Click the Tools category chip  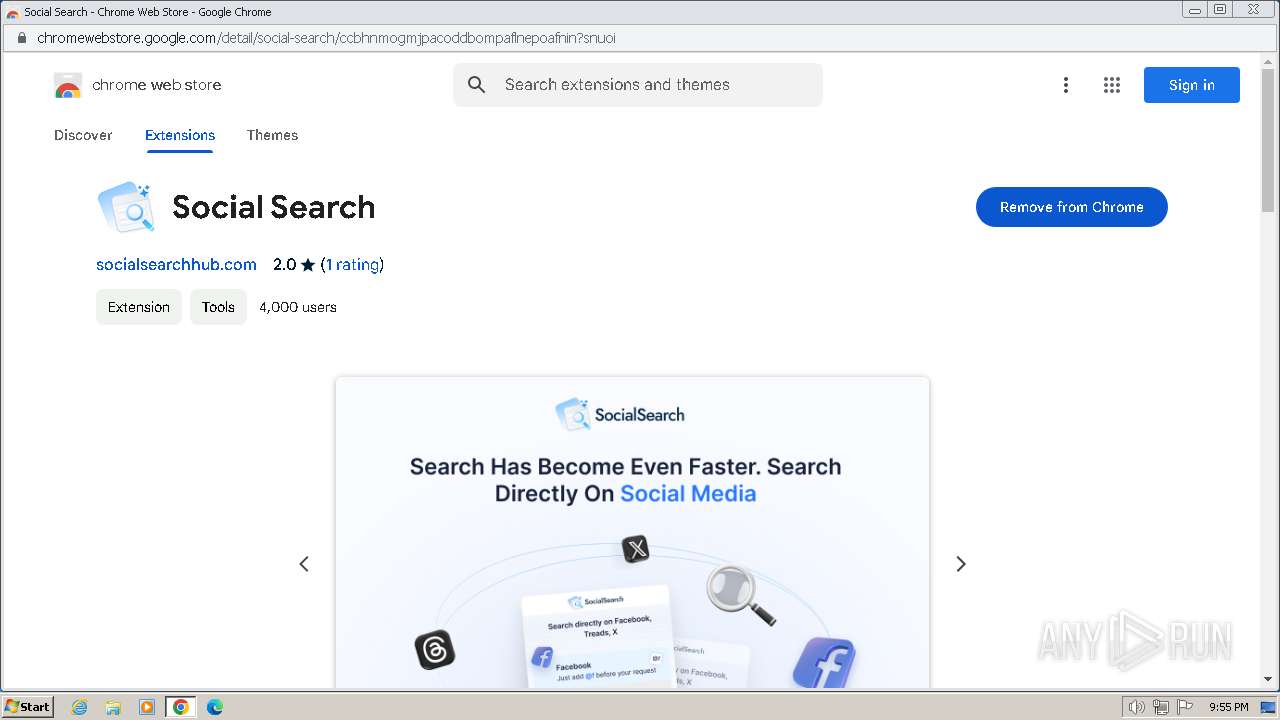(x=218, y=307)
